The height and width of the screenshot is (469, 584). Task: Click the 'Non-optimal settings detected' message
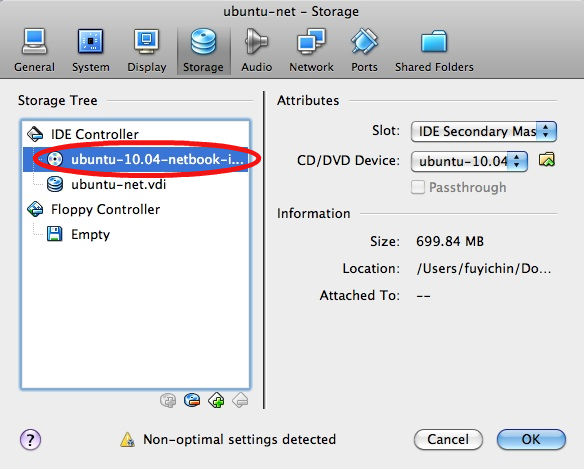[239, 440]
